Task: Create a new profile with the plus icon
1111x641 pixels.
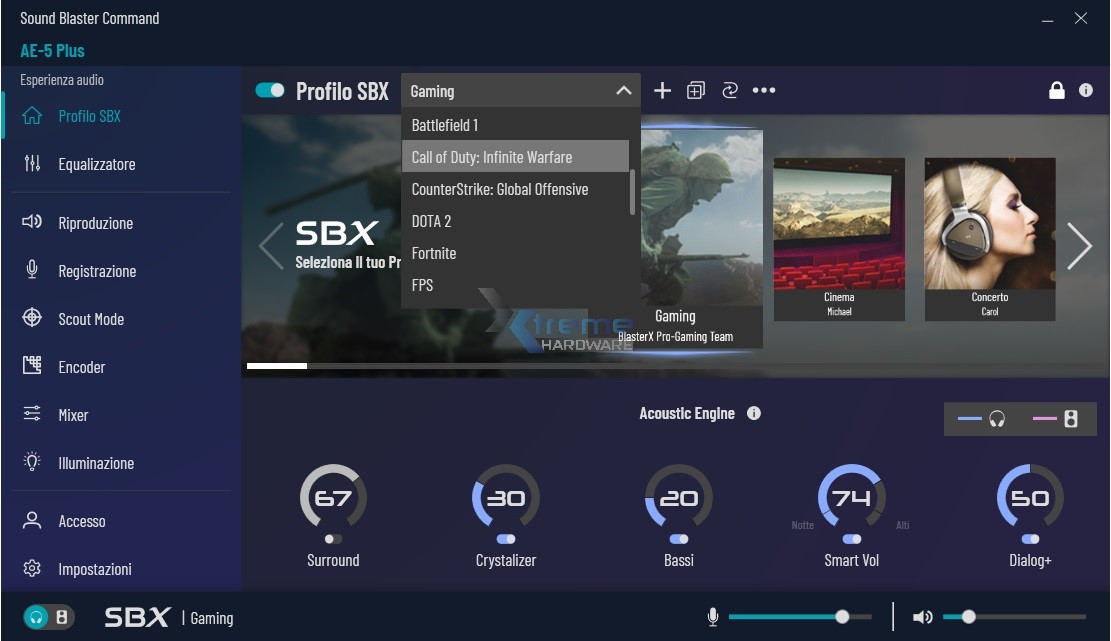Action: tap(662, 90)
